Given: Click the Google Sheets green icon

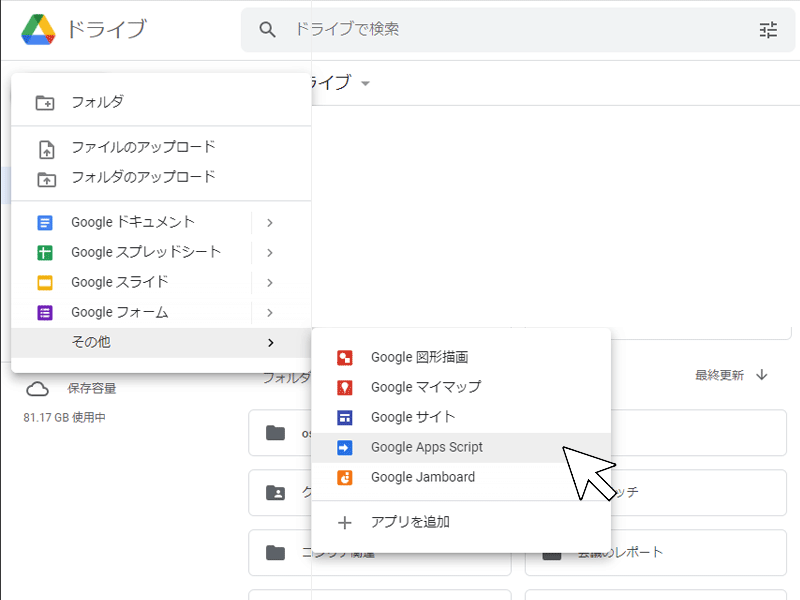Looking at the screenshot, I should (45, 253).
